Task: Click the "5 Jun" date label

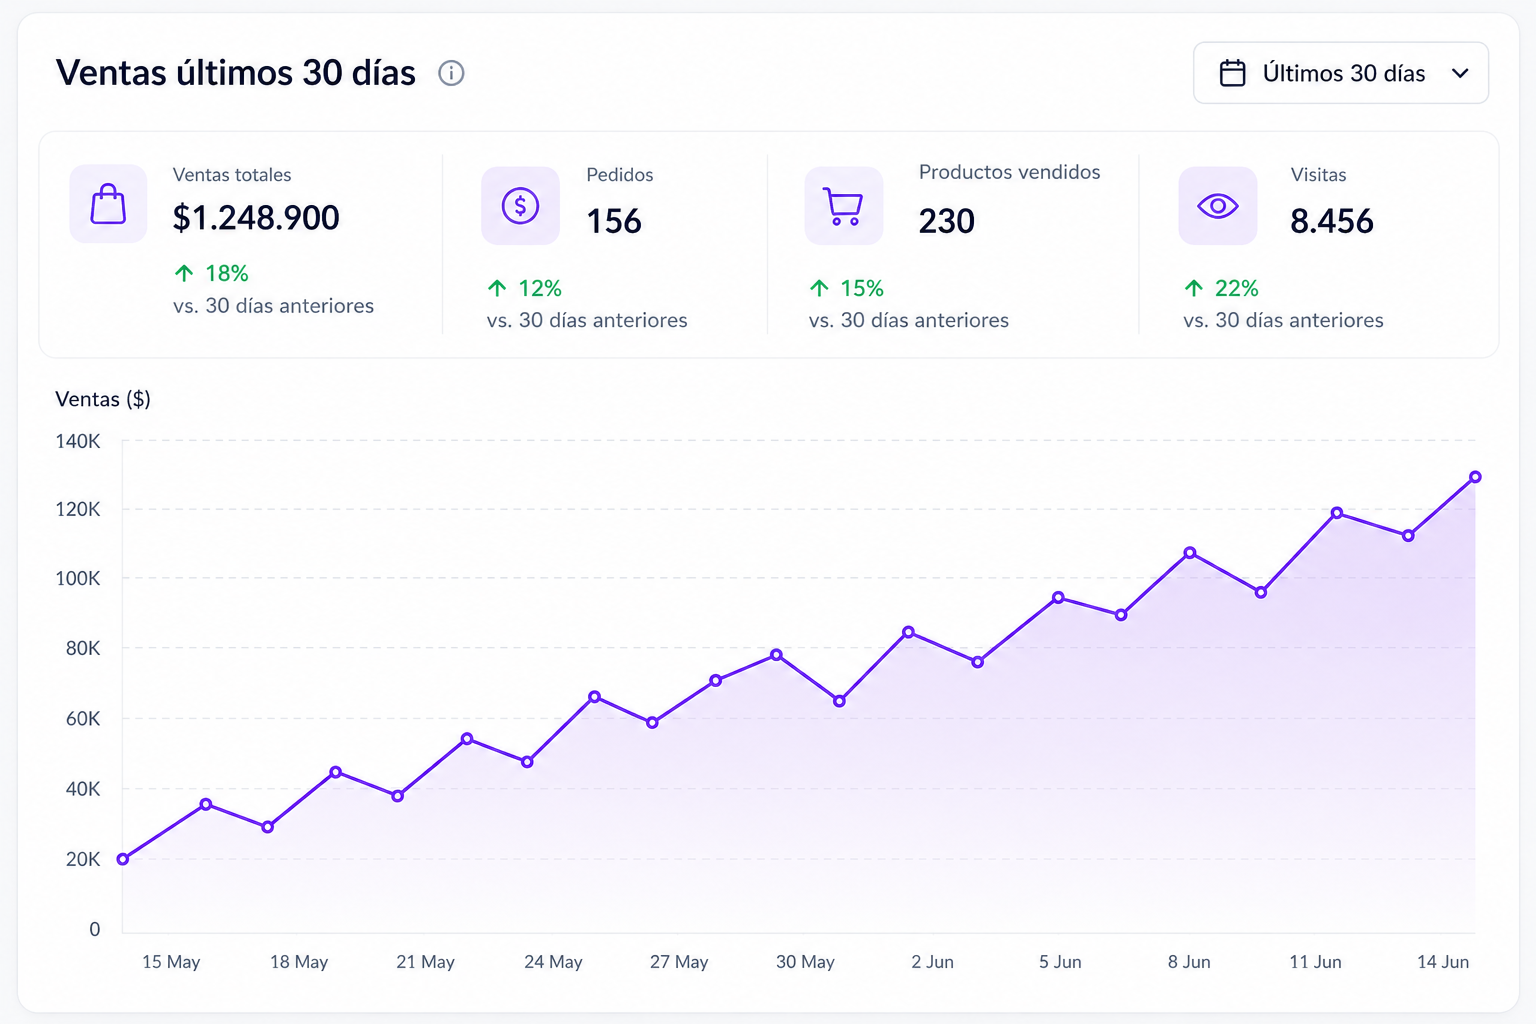Action: tap(1060, 962)
